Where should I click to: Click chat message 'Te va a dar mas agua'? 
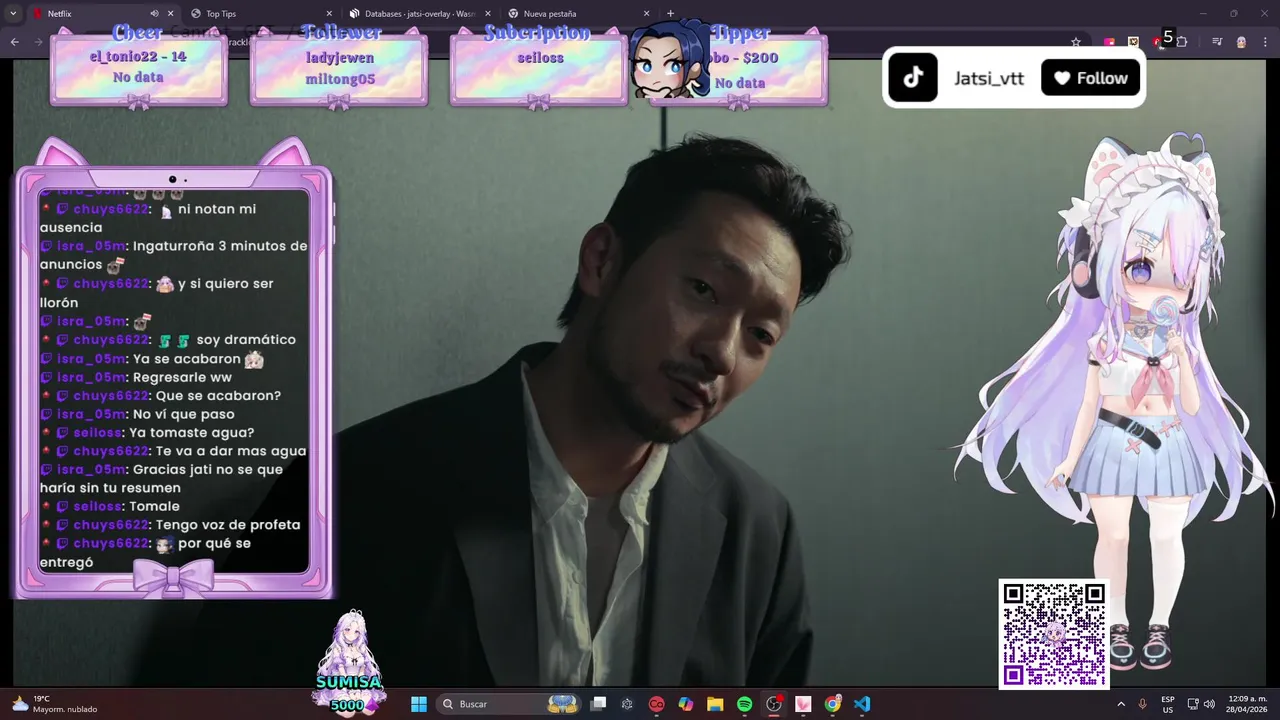click(x=231, y=451)
